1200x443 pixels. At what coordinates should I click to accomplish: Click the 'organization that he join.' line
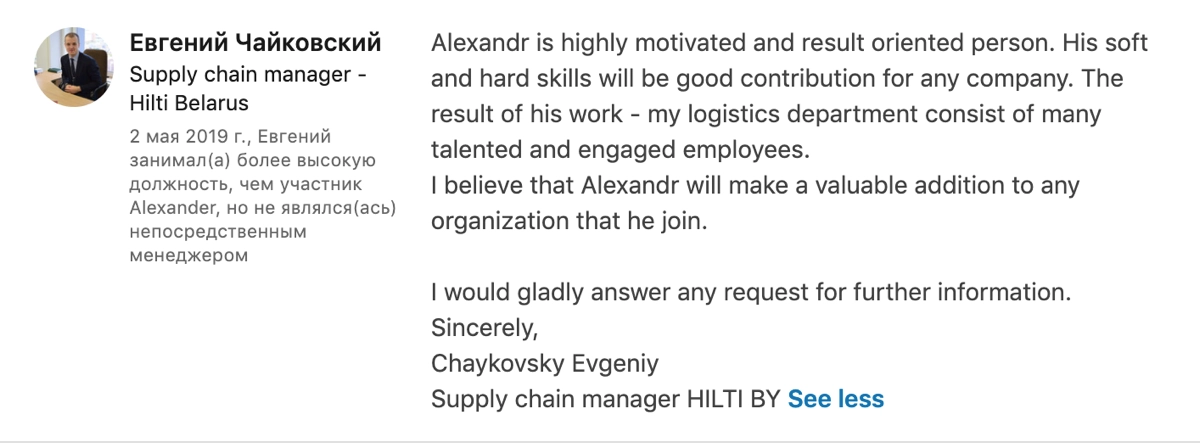point(569,222)
